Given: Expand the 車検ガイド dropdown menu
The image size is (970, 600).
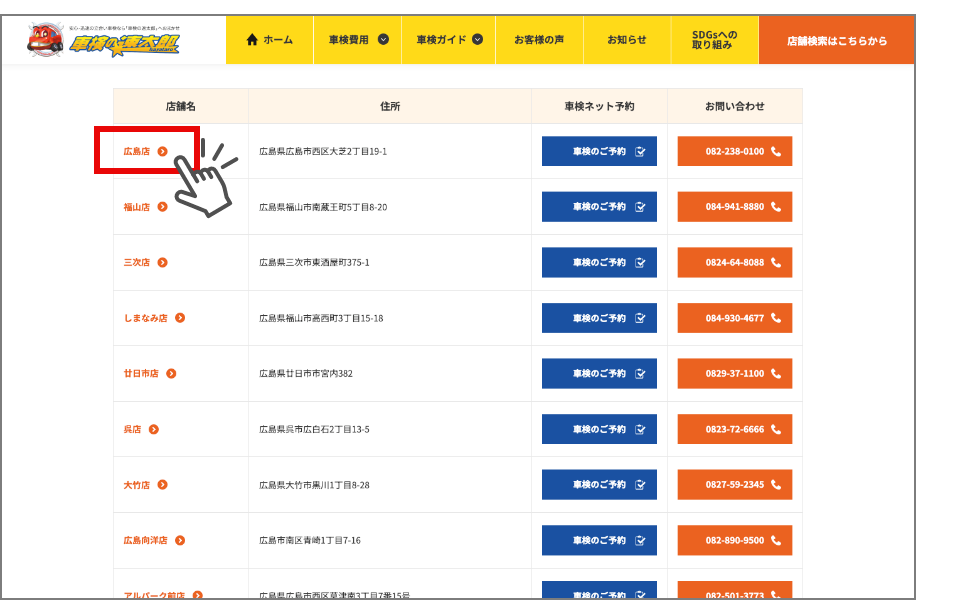Looking at the screenshot, I should tap(449, 40).
